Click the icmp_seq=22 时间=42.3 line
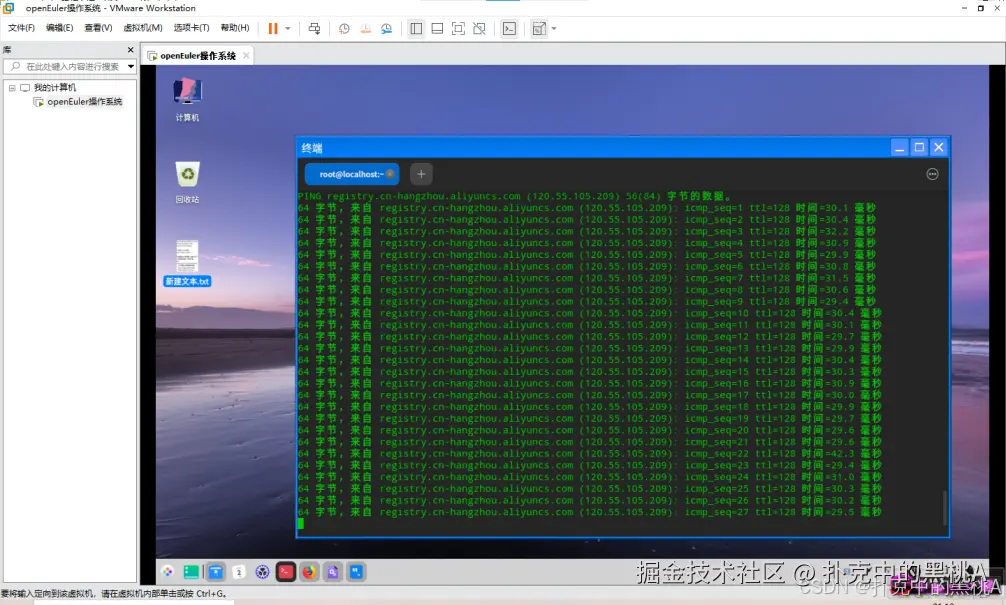Screen dimensions: 1006x605 [x=590, y=454]
